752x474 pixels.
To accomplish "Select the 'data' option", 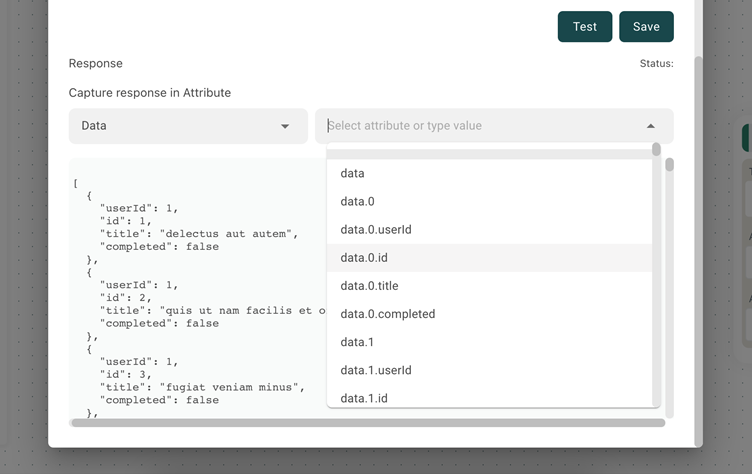I will 489,173.
